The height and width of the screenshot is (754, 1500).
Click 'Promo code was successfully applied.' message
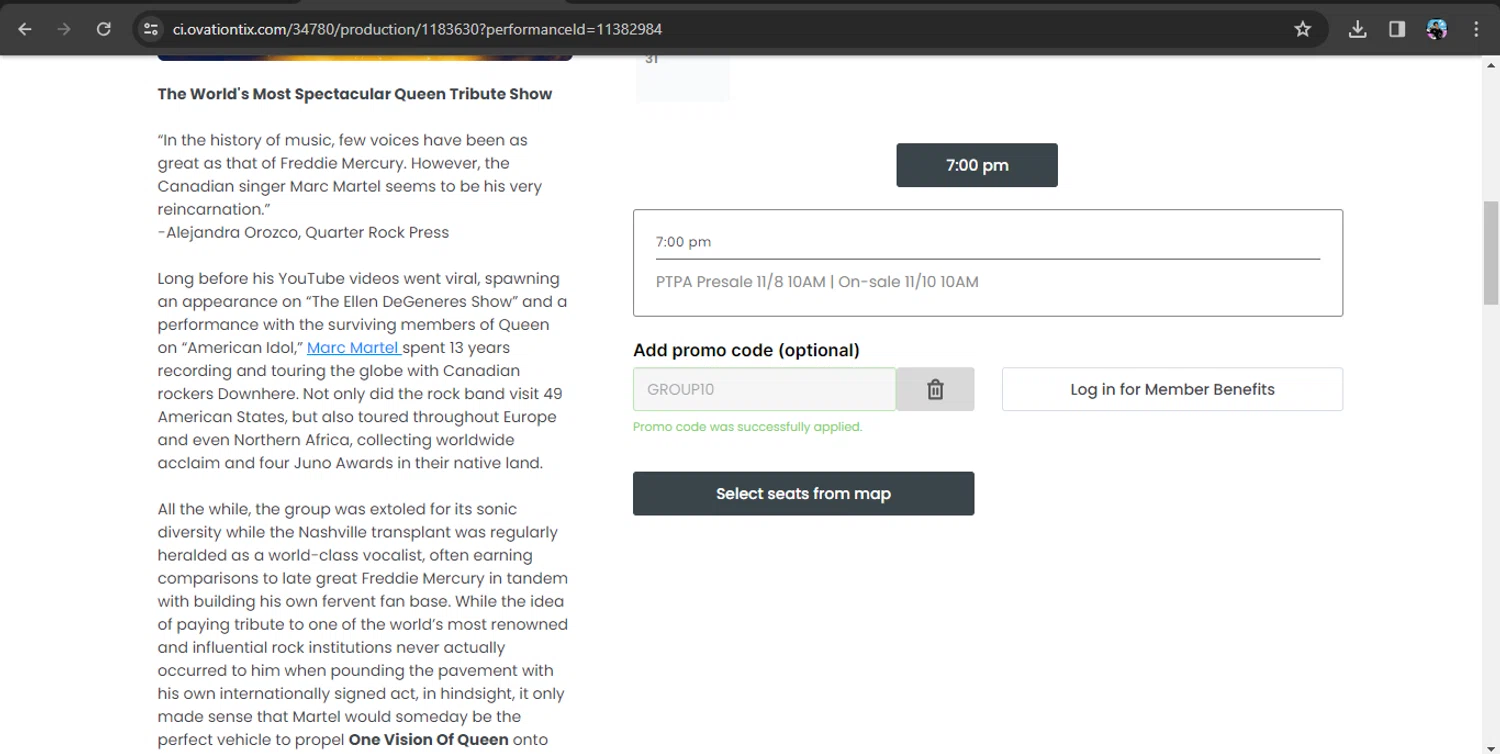coord(747,427)
